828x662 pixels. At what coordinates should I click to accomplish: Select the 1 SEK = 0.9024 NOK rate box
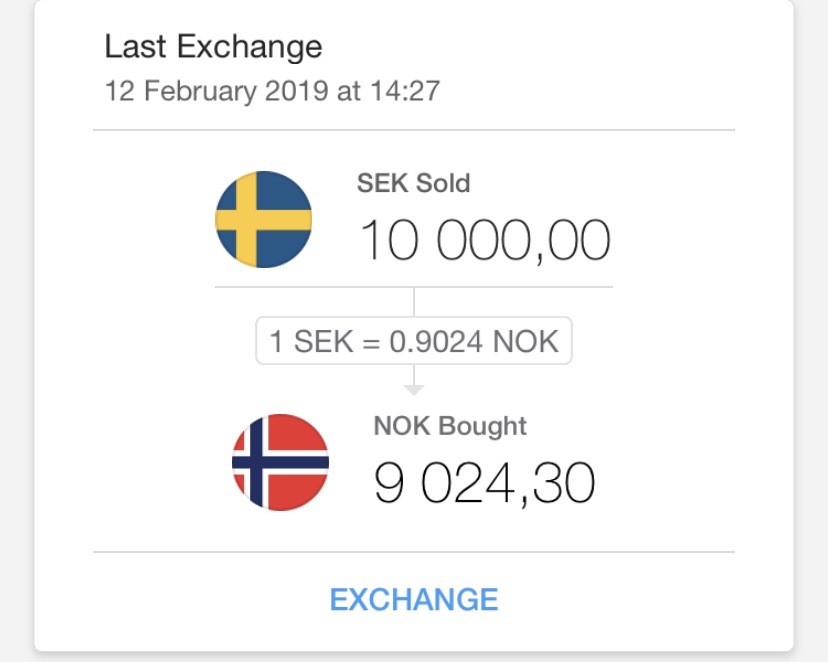coord(414,341)
